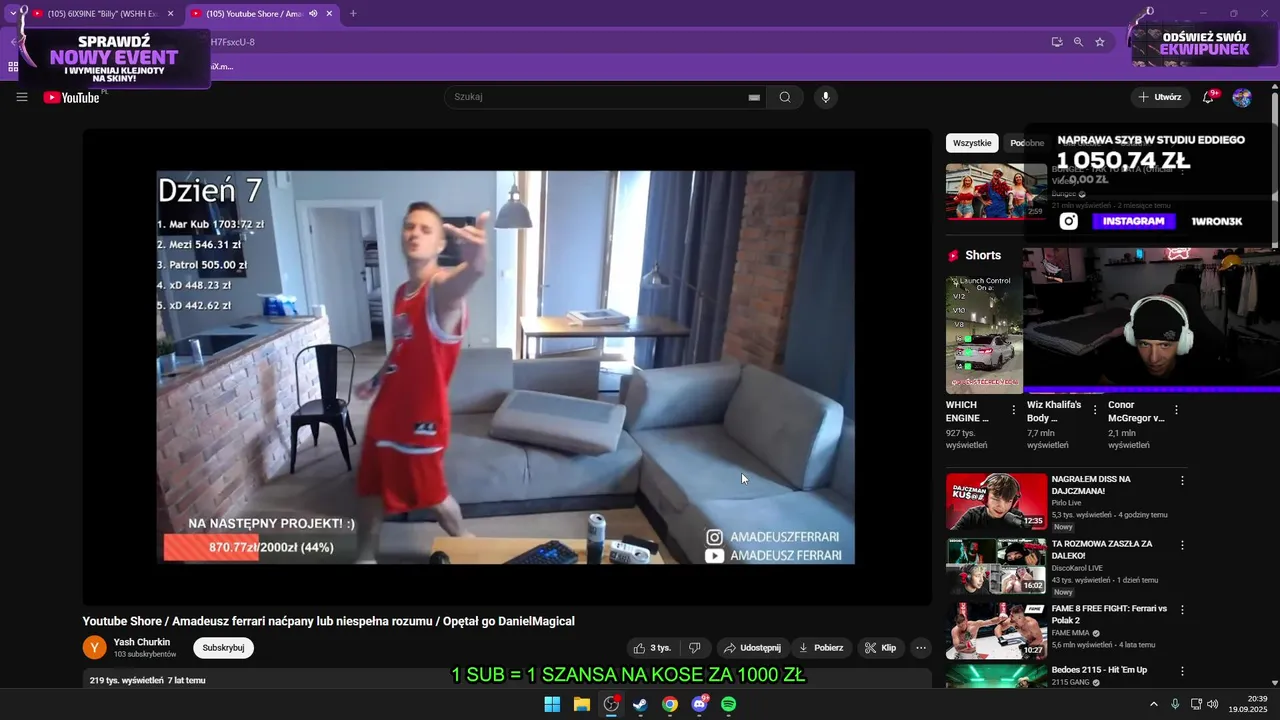
Task: Mute the Youtube Shore tab speaker icon
Action: click(313, 14)
